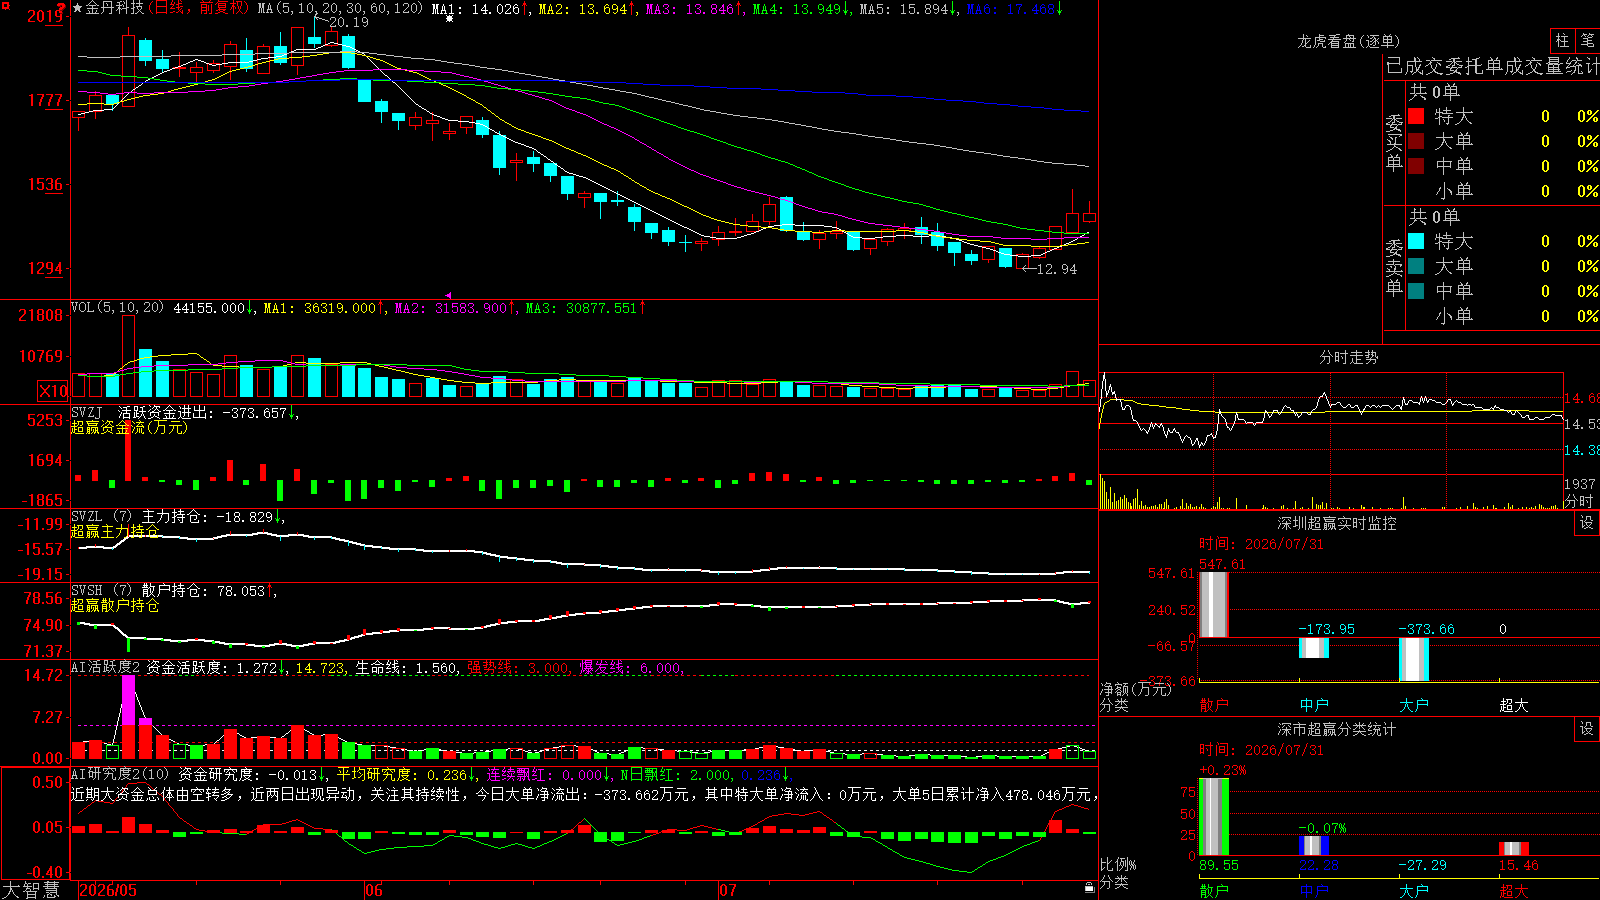Click the 89.55 散户 bar in 深市超赢分类统计

[1214, 817]
